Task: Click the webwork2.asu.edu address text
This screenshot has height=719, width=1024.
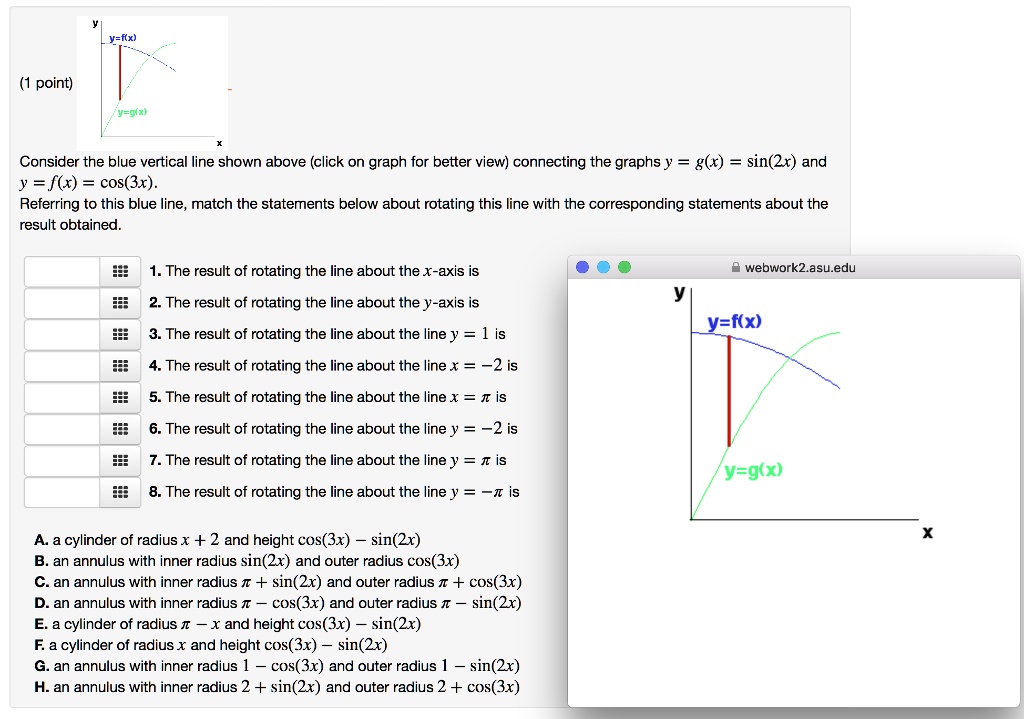Action: [x=800, y=267]
